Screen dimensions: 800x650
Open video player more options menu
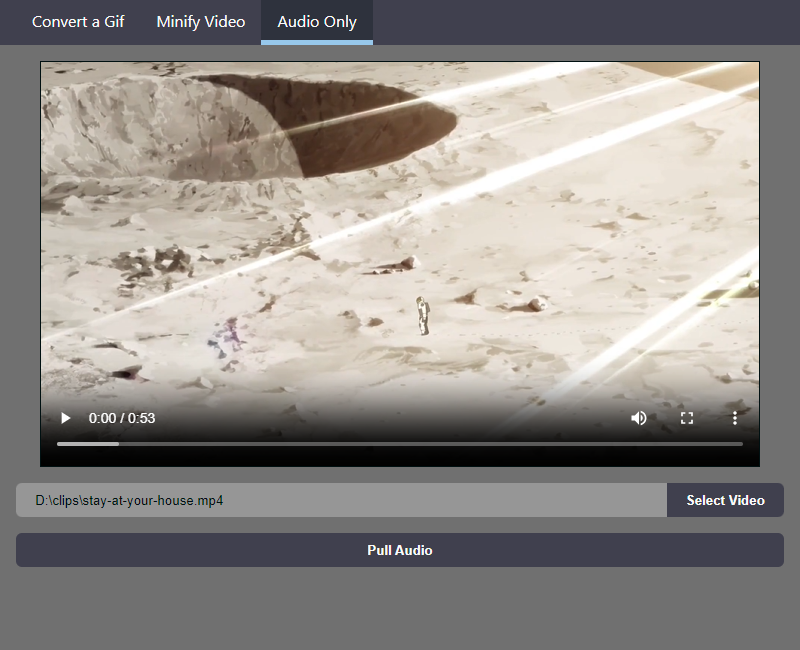[735, 418]
